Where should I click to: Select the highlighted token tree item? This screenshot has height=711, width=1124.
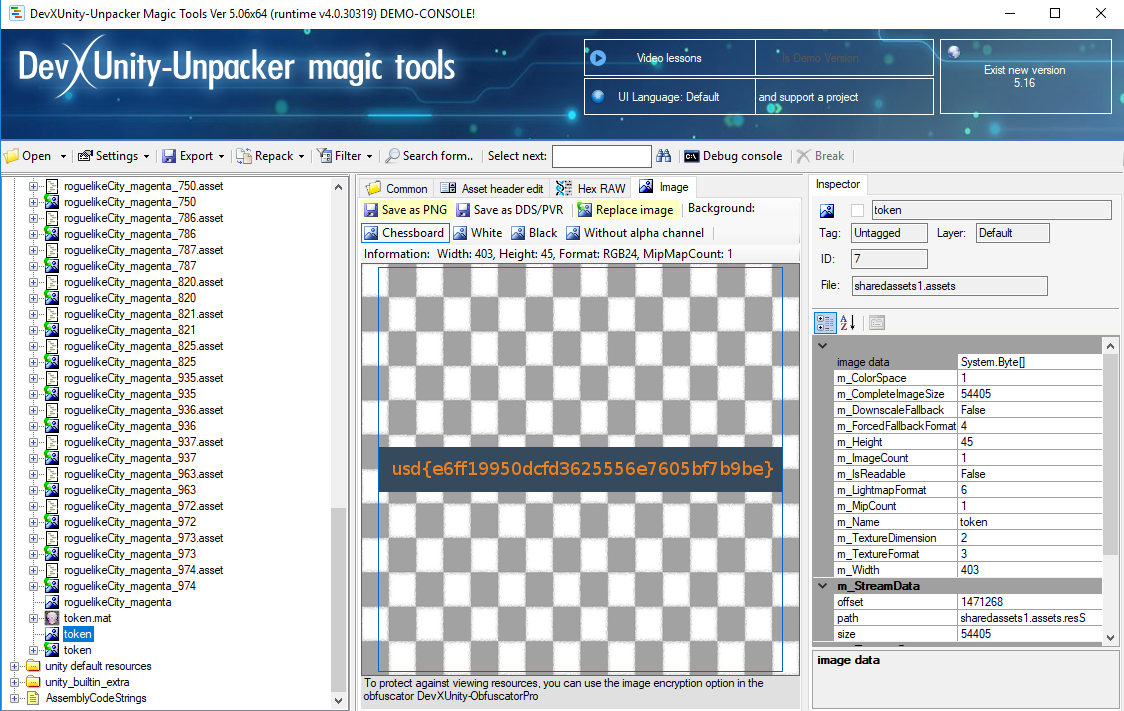[77, 634]
